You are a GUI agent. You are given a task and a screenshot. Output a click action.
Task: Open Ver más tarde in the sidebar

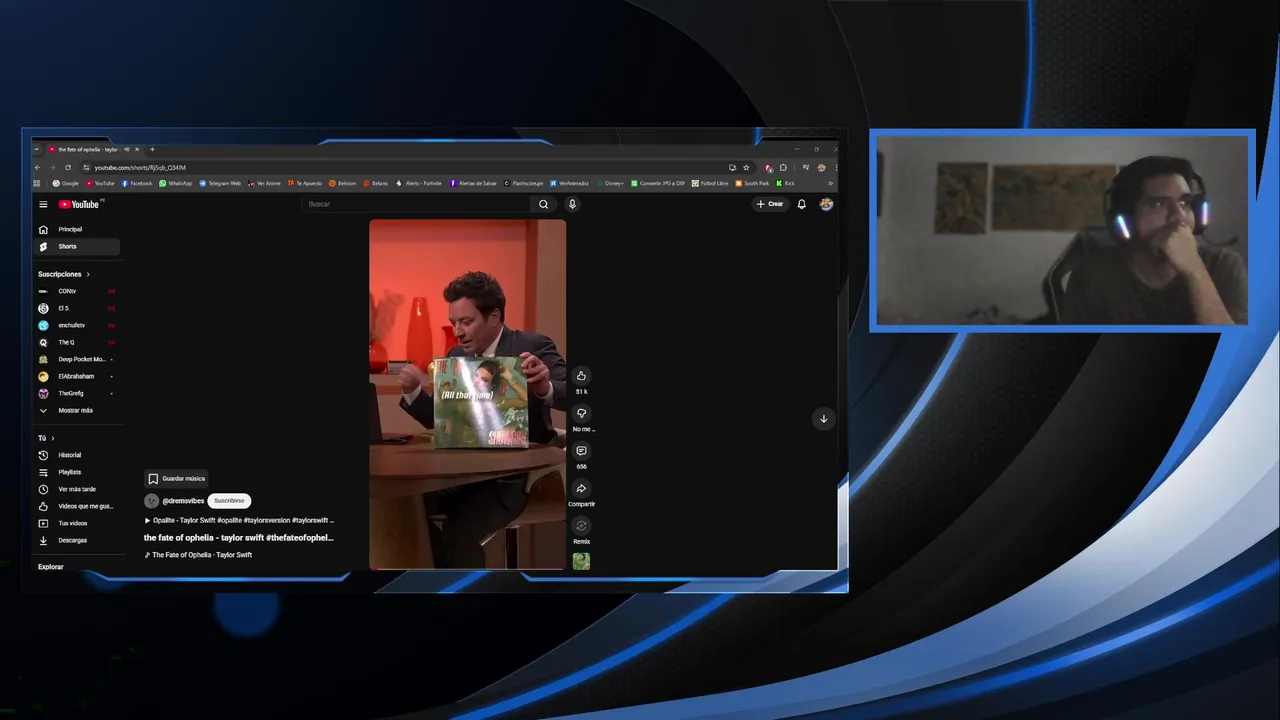pyautogui.click(x=76, y=489)
